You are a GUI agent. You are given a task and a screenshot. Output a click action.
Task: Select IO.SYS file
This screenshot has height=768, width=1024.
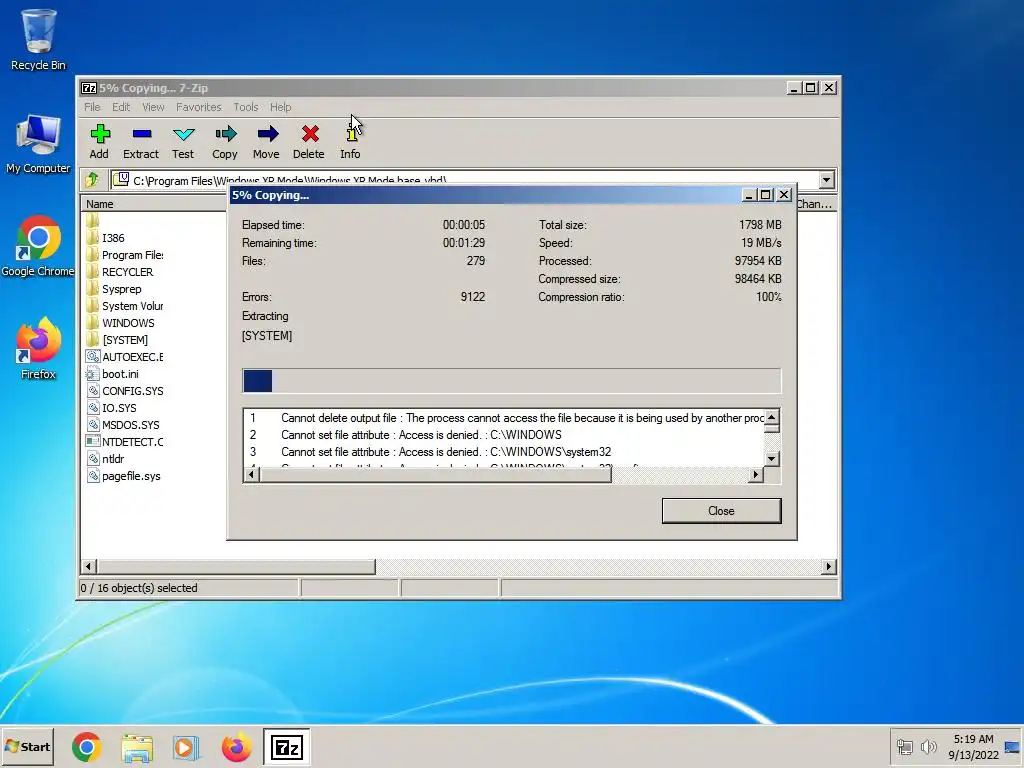coord(119,408)
